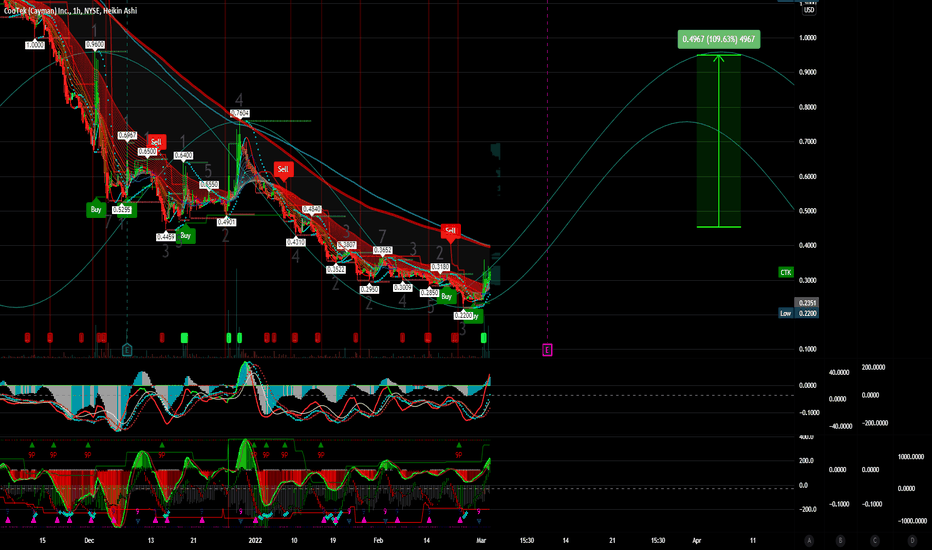Click the 0.2200 pivot price label on chart
Screen dimensions: 932x550
pos(463,315)
